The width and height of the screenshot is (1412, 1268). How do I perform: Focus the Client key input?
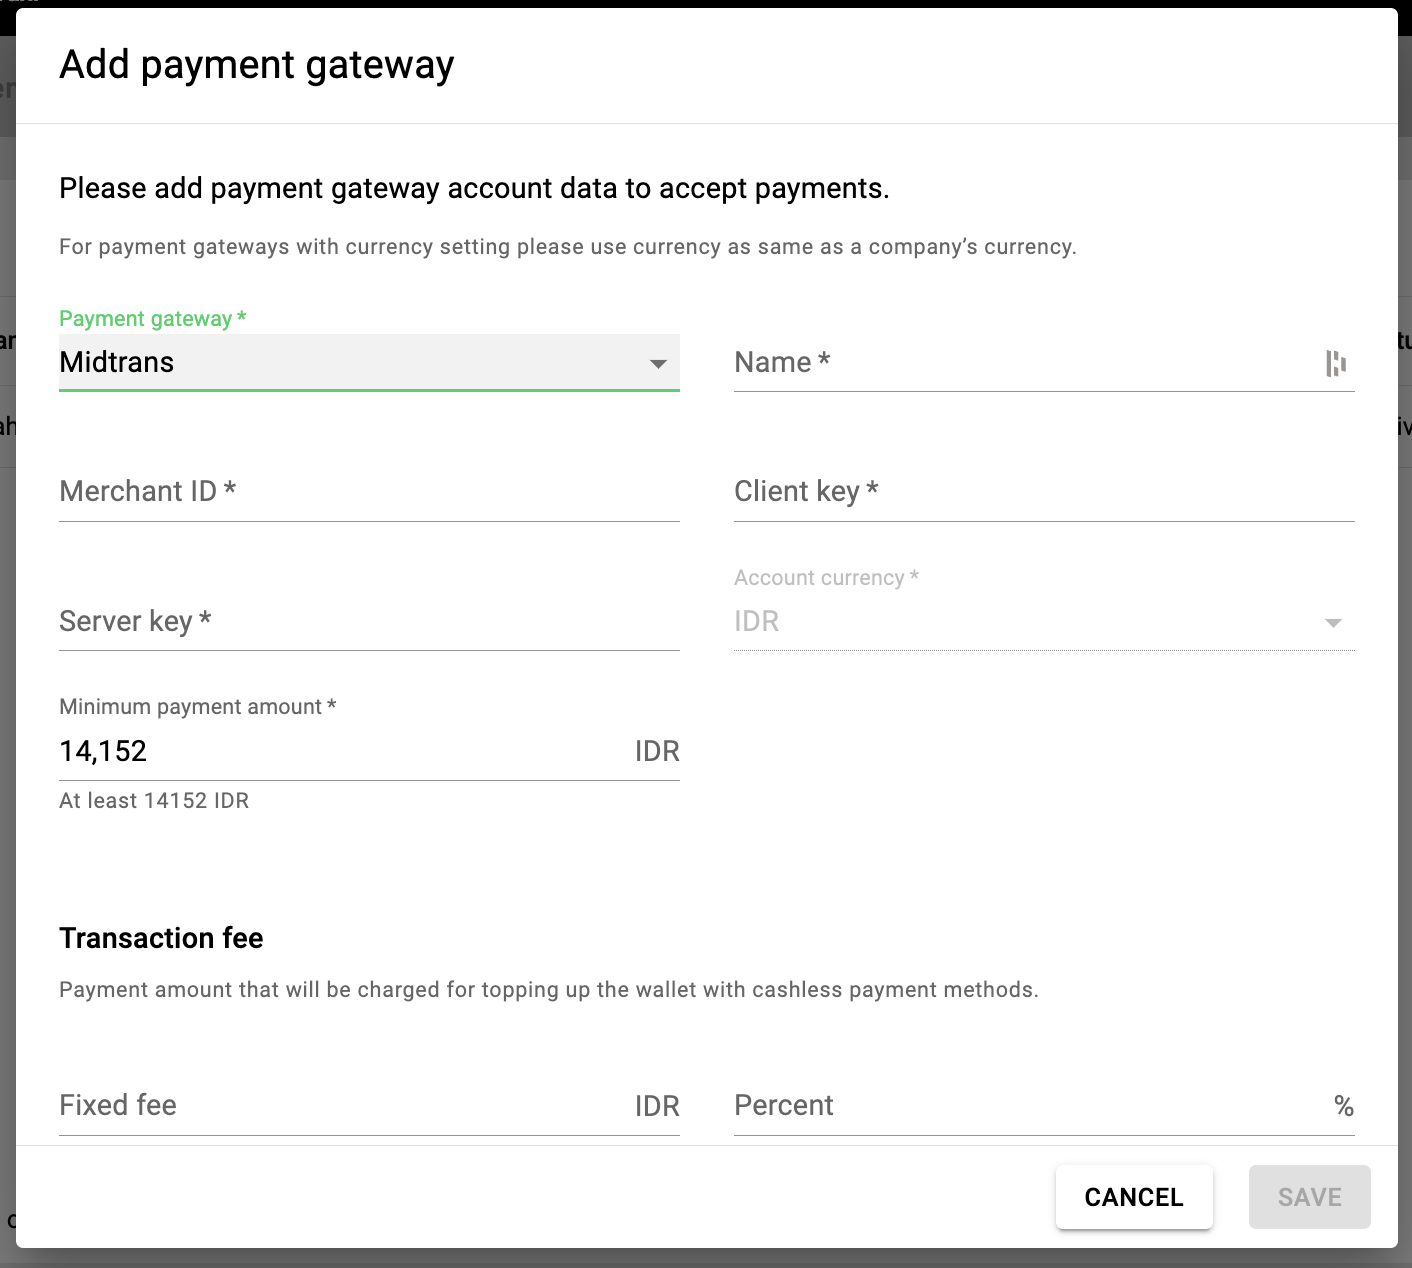[x=1043, y=492]
